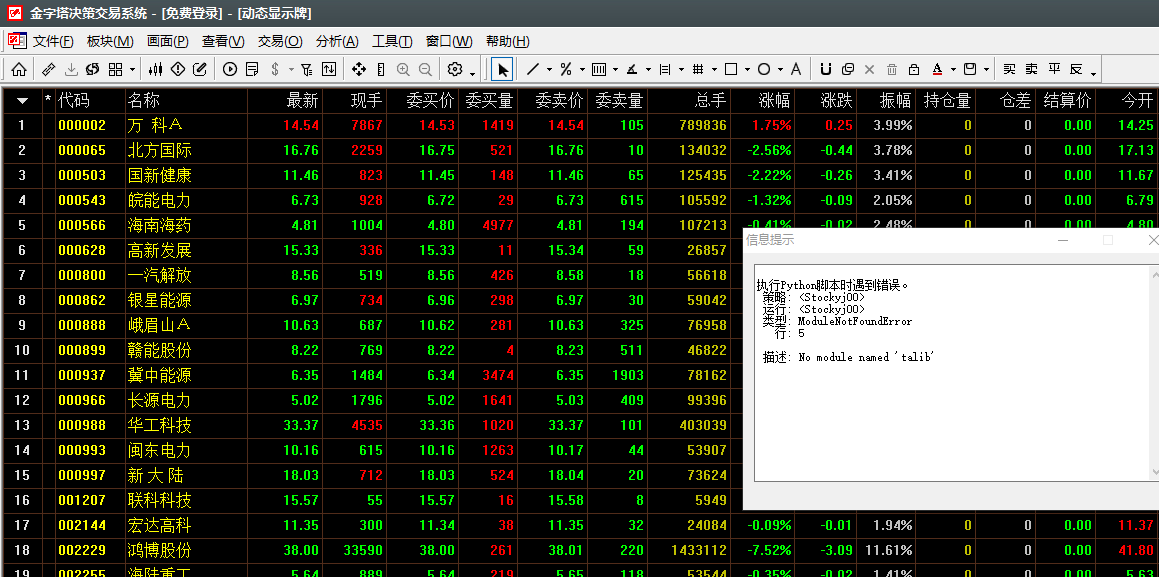
Task: Open dropdown arrow next to percent tool
Action: [x=582, y=70]
